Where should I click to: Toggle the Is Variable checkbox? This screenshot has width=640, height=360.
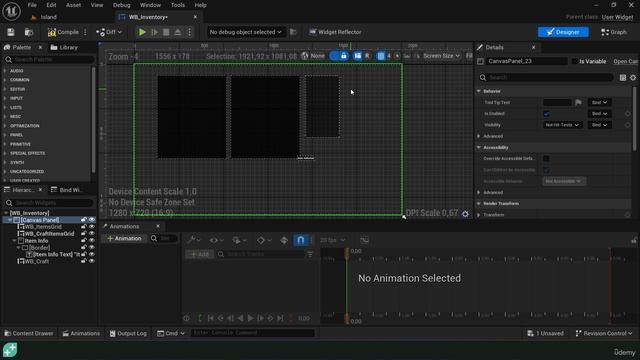(x=575, y=61)
